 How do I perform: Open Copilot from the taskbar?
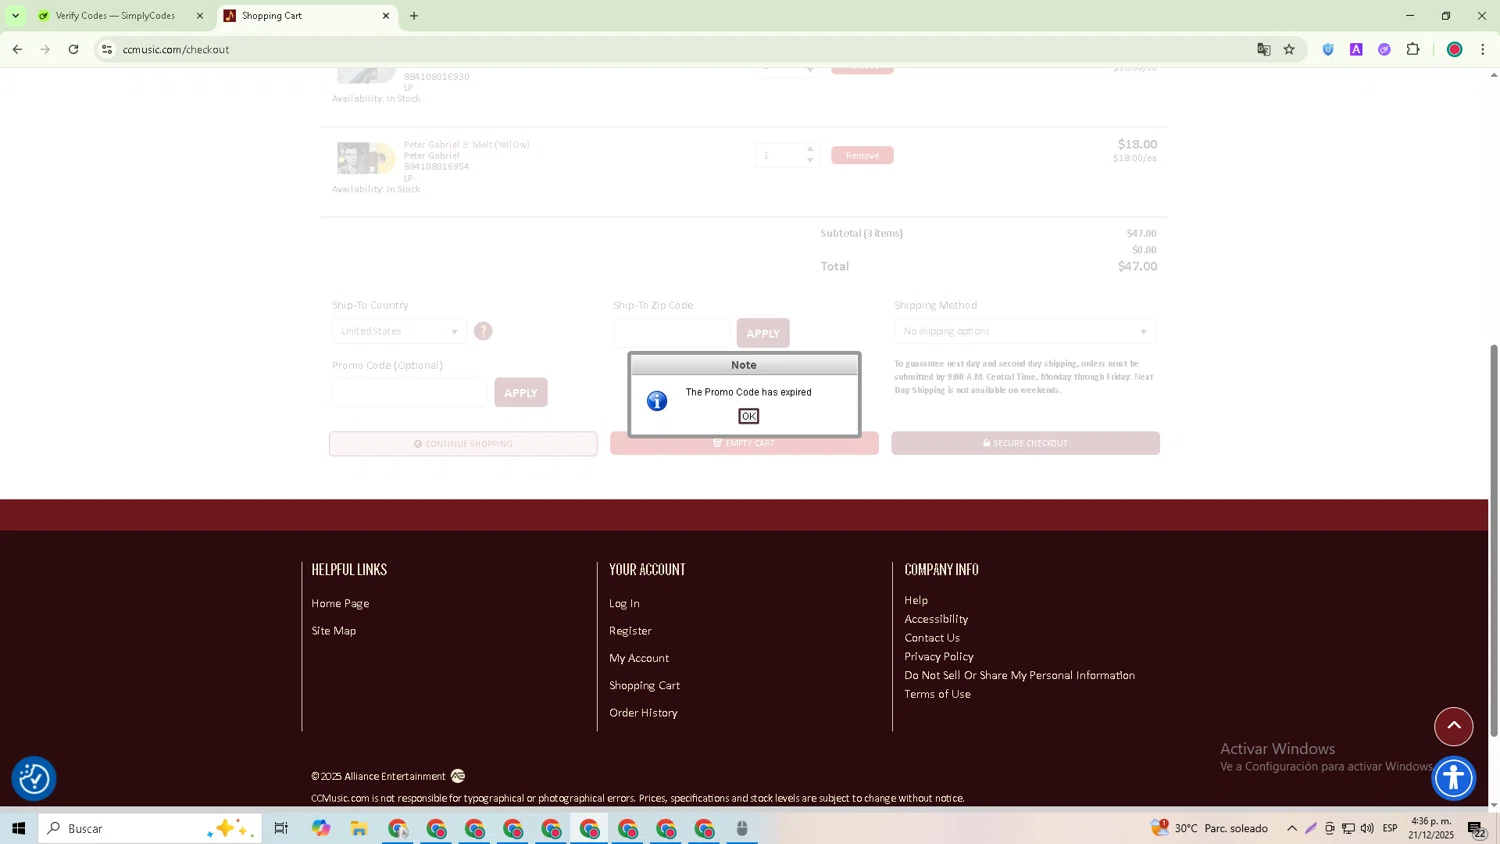[x=320, y=828]
